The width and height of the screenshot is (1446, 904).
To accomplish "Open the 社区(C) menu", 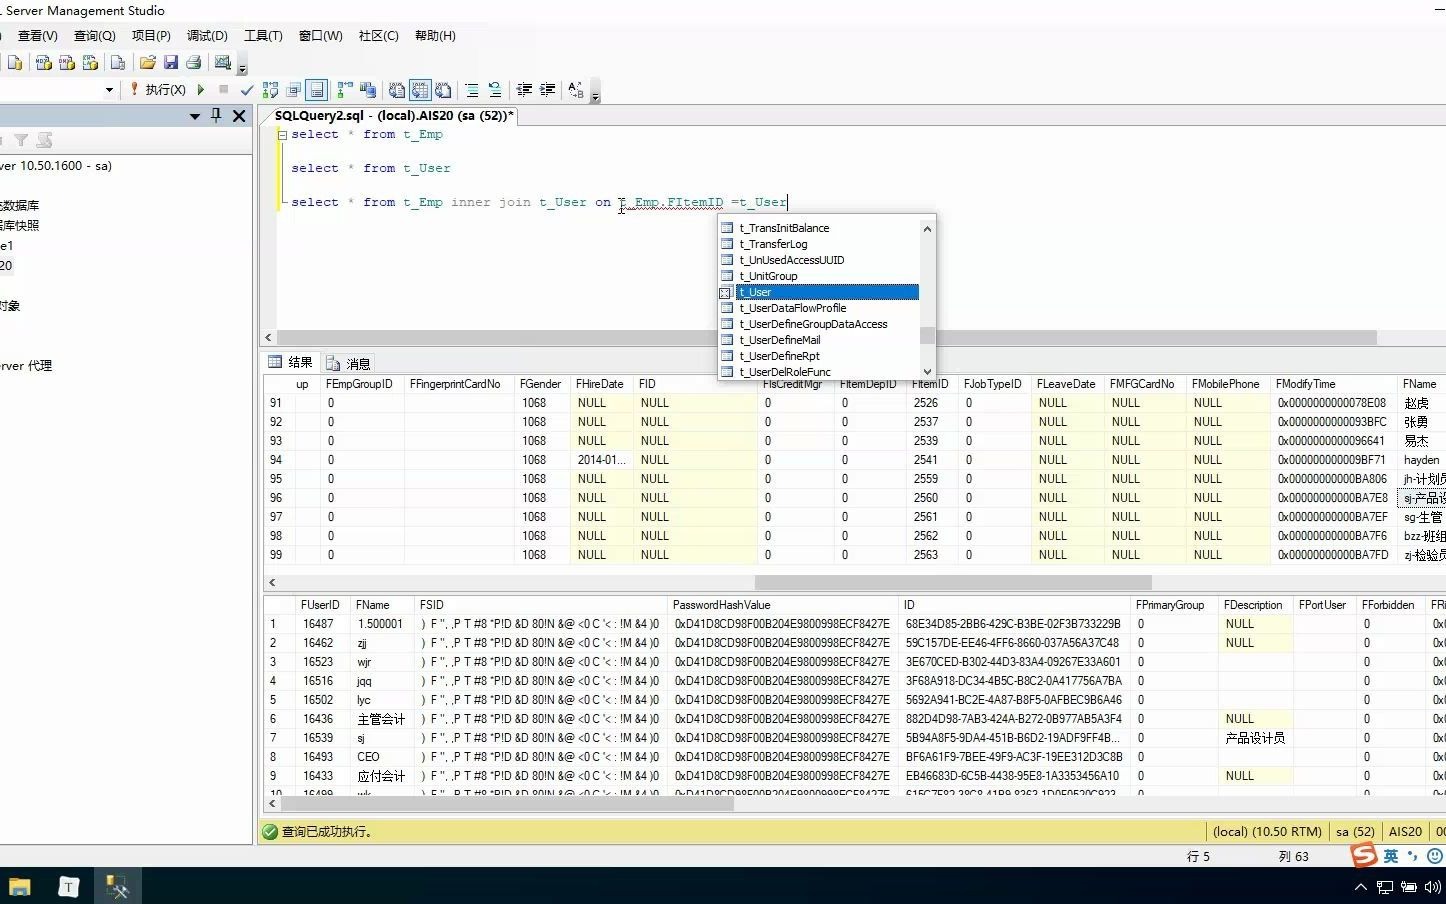I will pyautogui.click(x=378, y=35).
